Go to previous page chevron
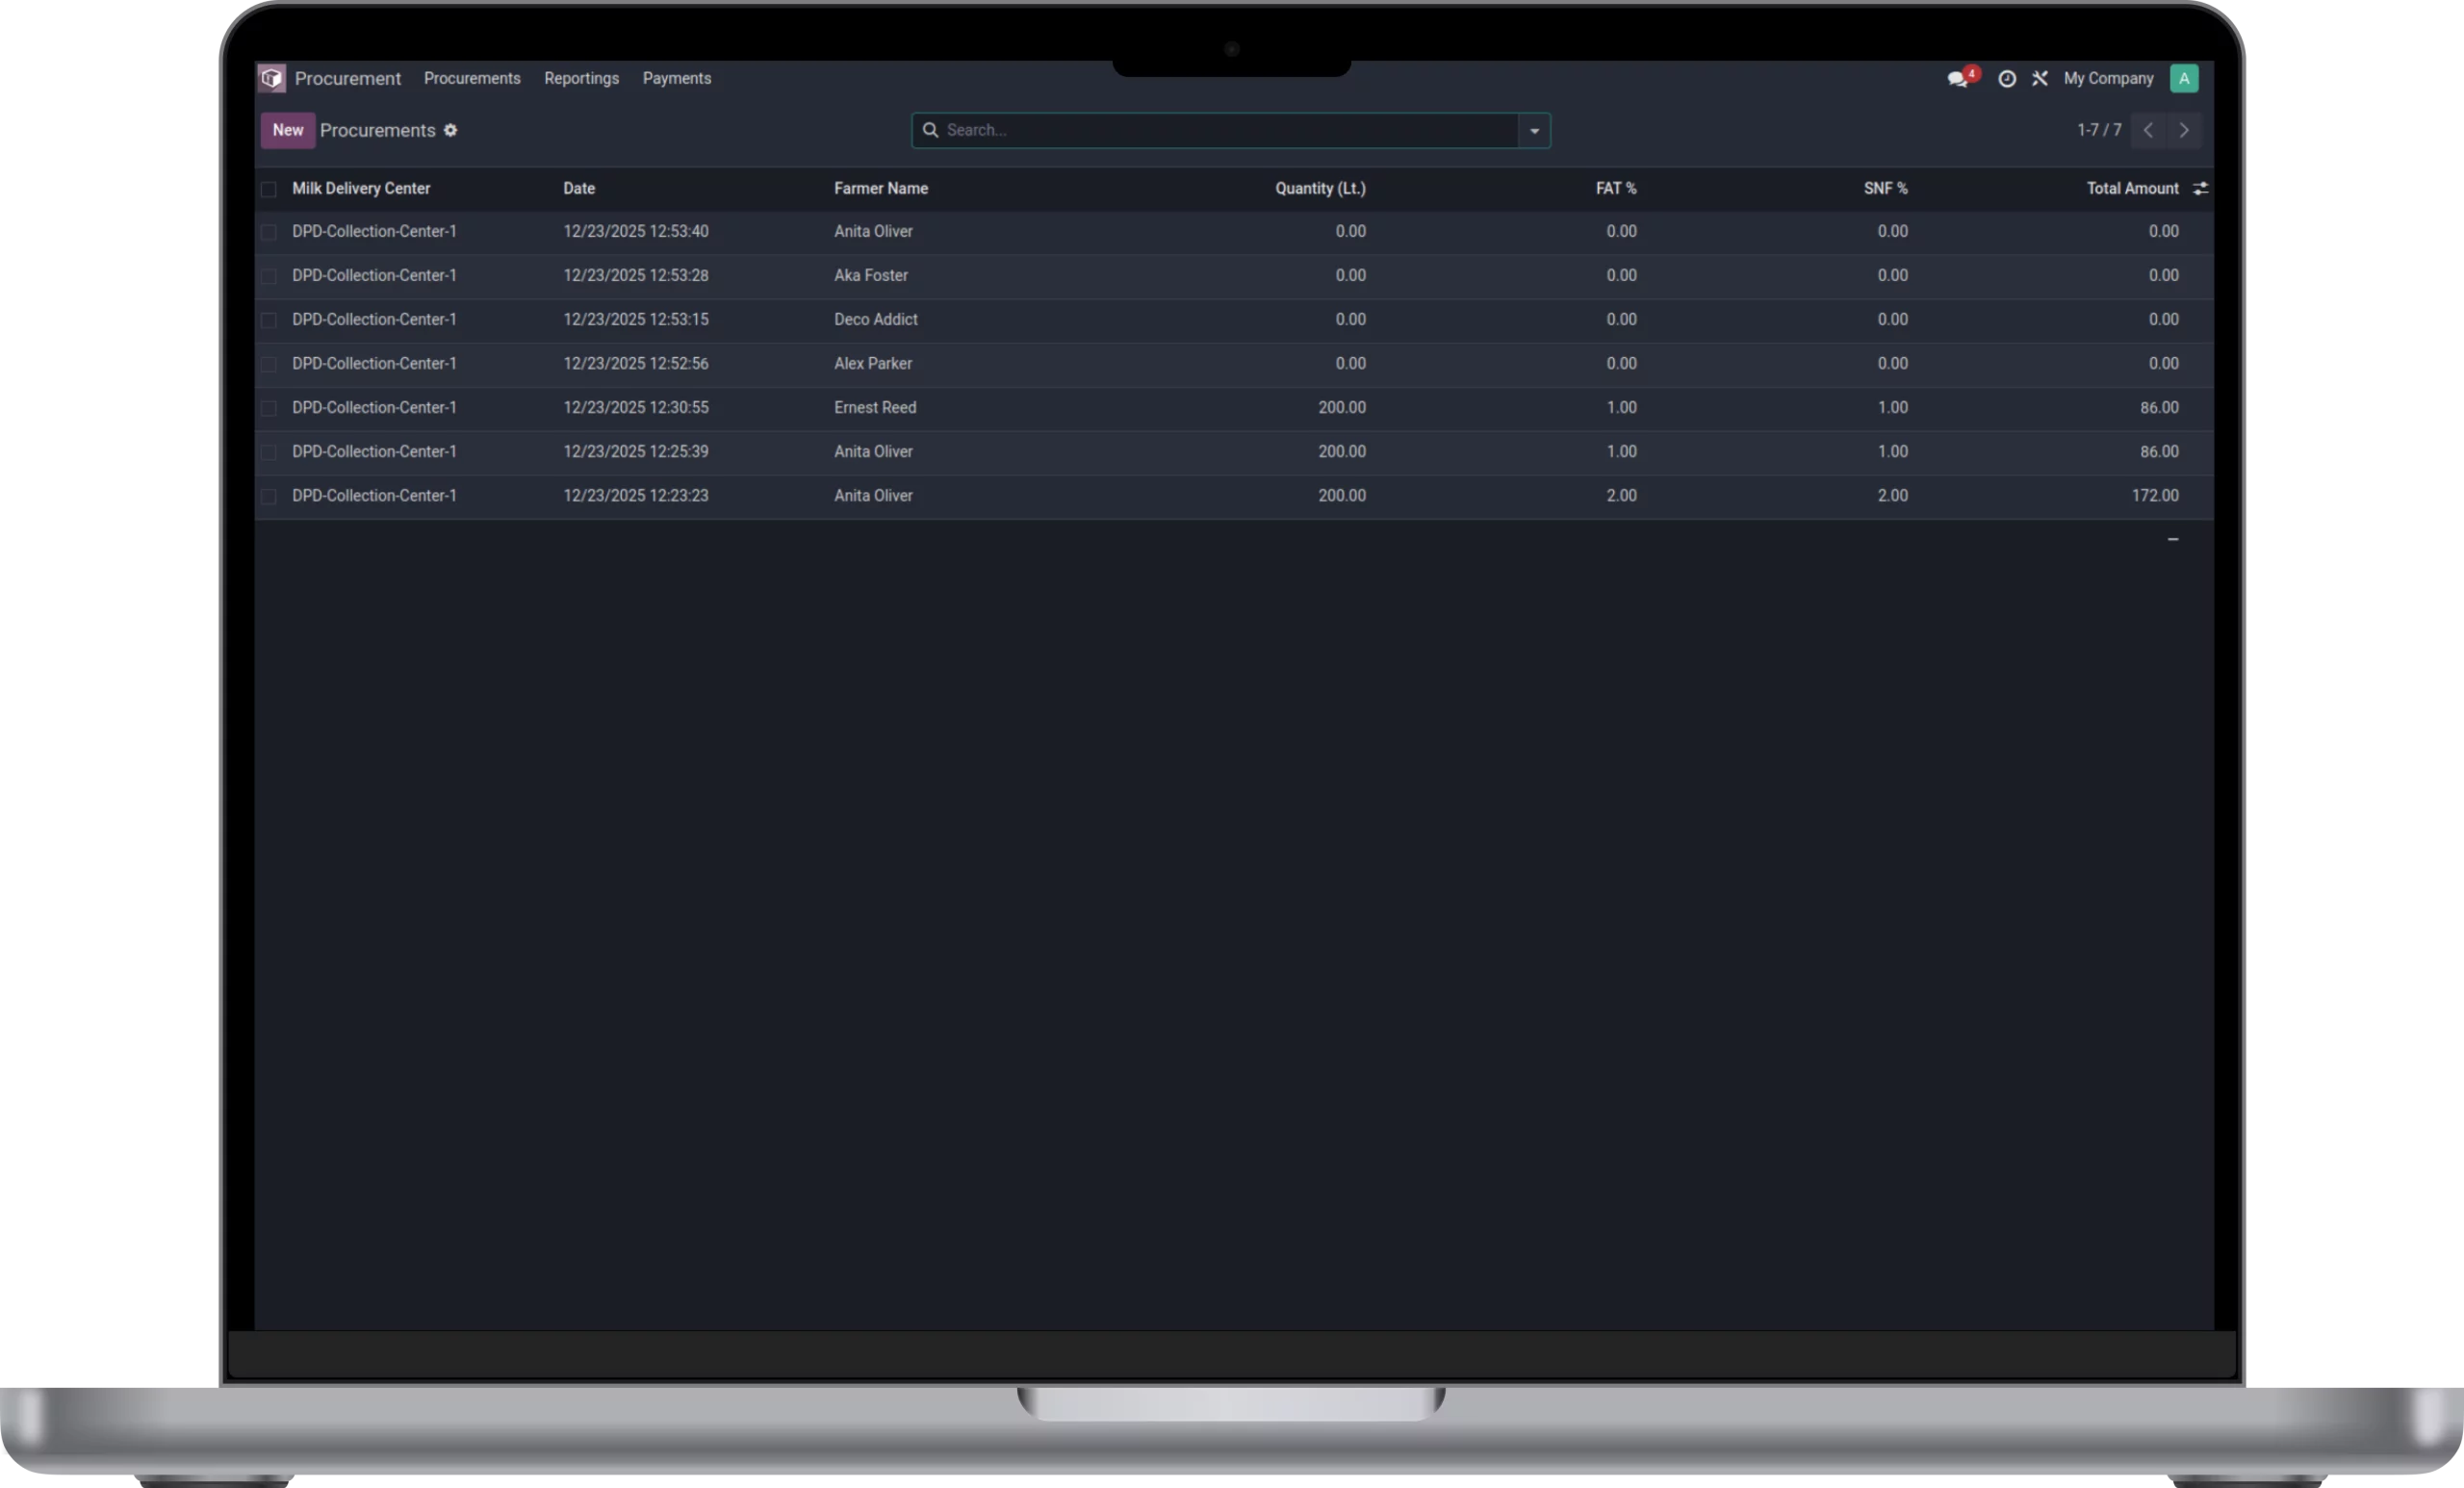2464x1488 pixels. point(2147,130)
